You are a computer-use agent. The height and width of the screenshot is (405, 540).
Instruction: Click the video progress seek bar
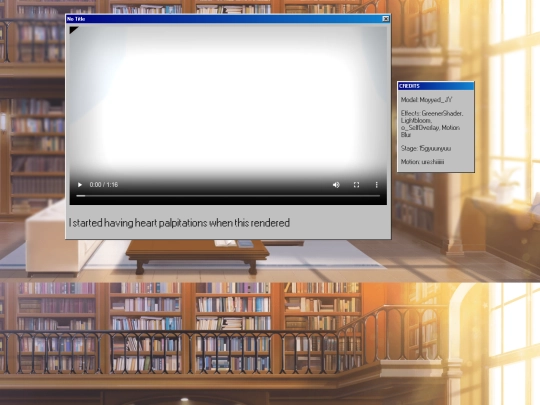pyautogui.click(x=228, y=196)
